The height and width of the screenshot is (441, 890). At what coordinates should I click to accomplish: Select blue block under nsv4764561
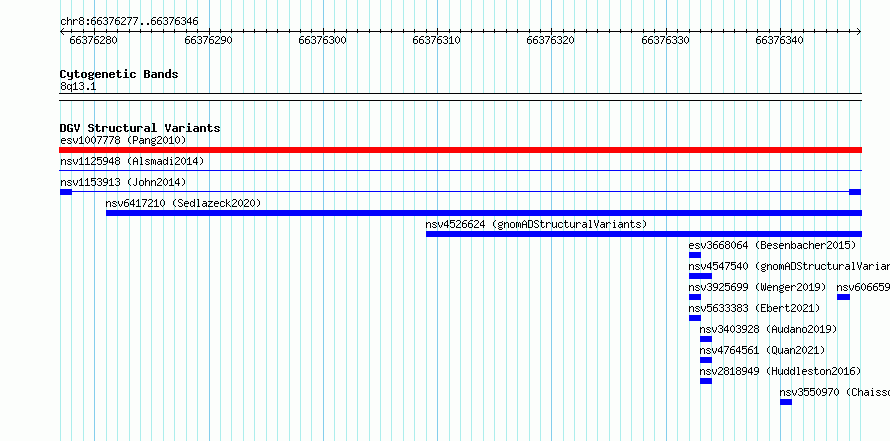click(x=706, y=360)
